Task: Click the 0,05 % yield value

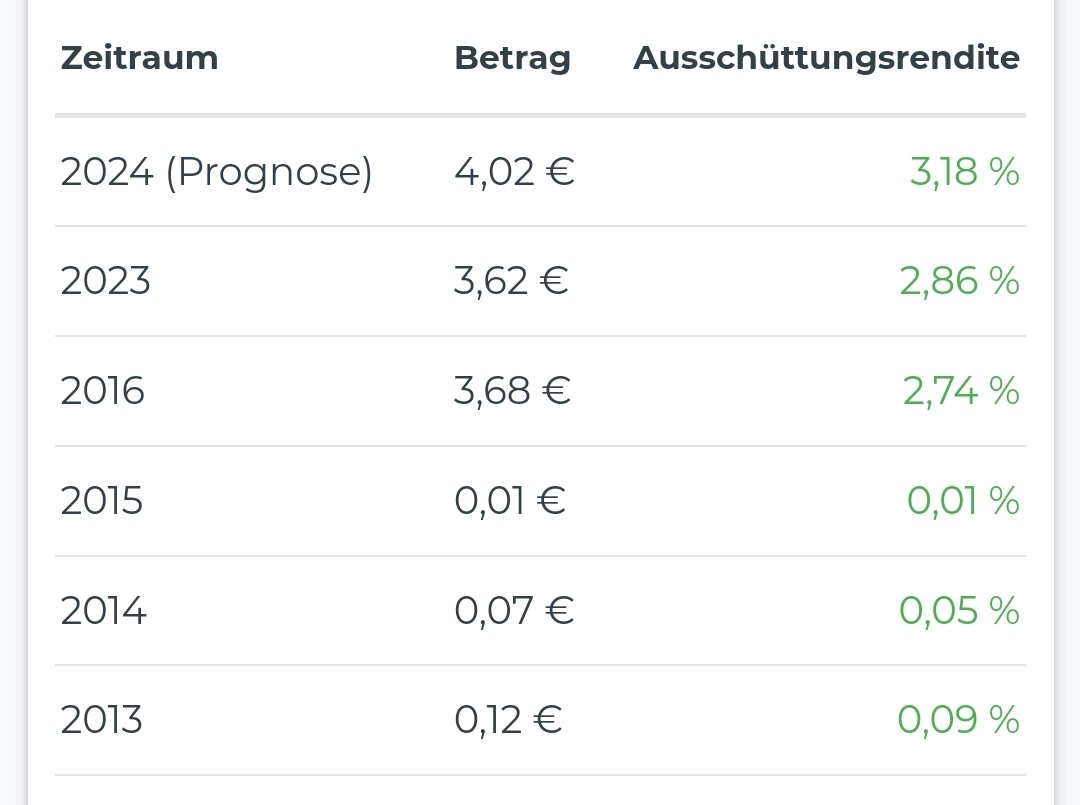Action: [959, 610]
